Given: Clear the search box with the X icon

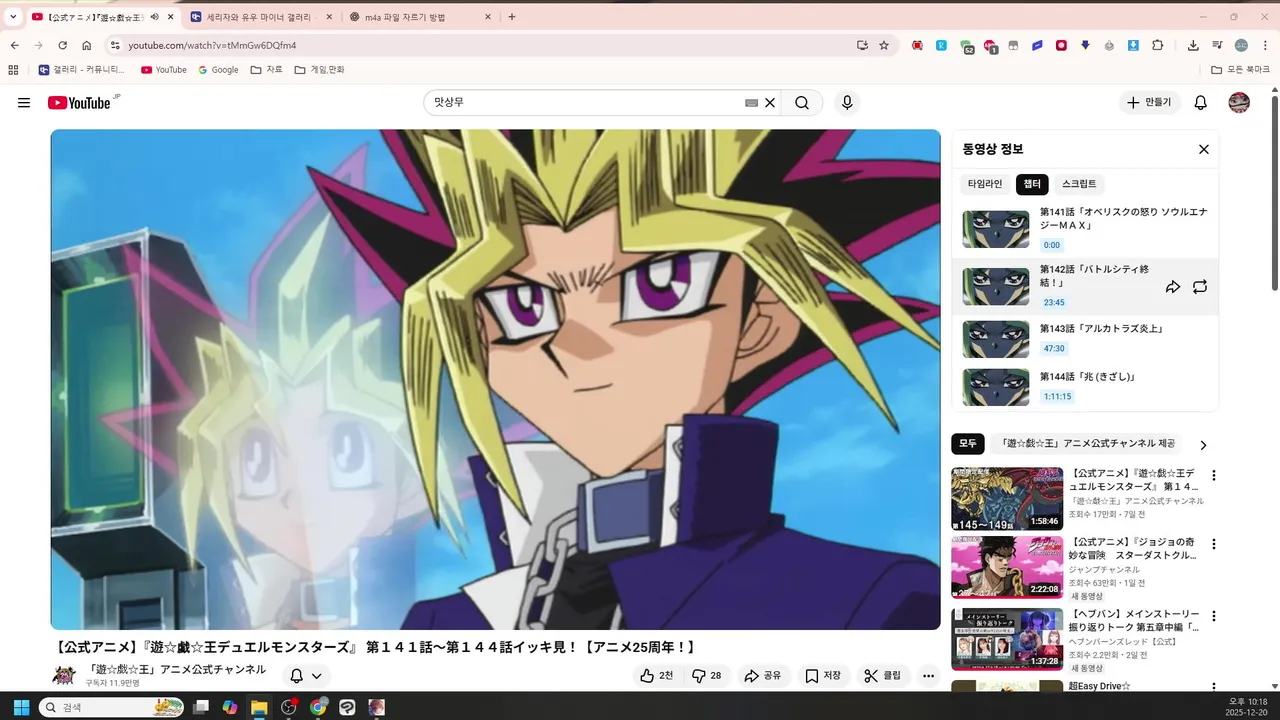Looking at the screenshot, I should pyautogui.click(x=770, y=103).
